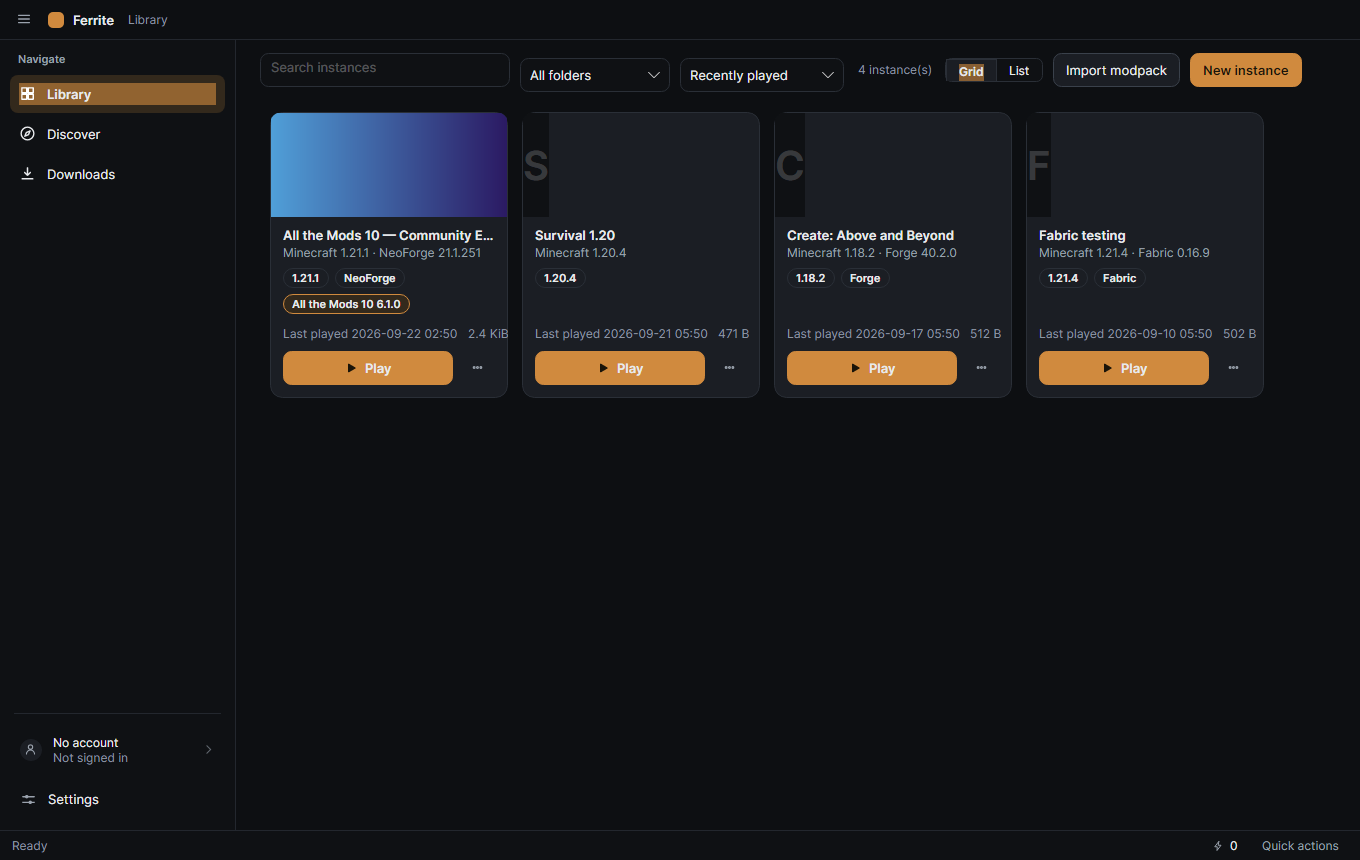Select the Fabric testing title
The image size is (1360, 860).
1082,236
